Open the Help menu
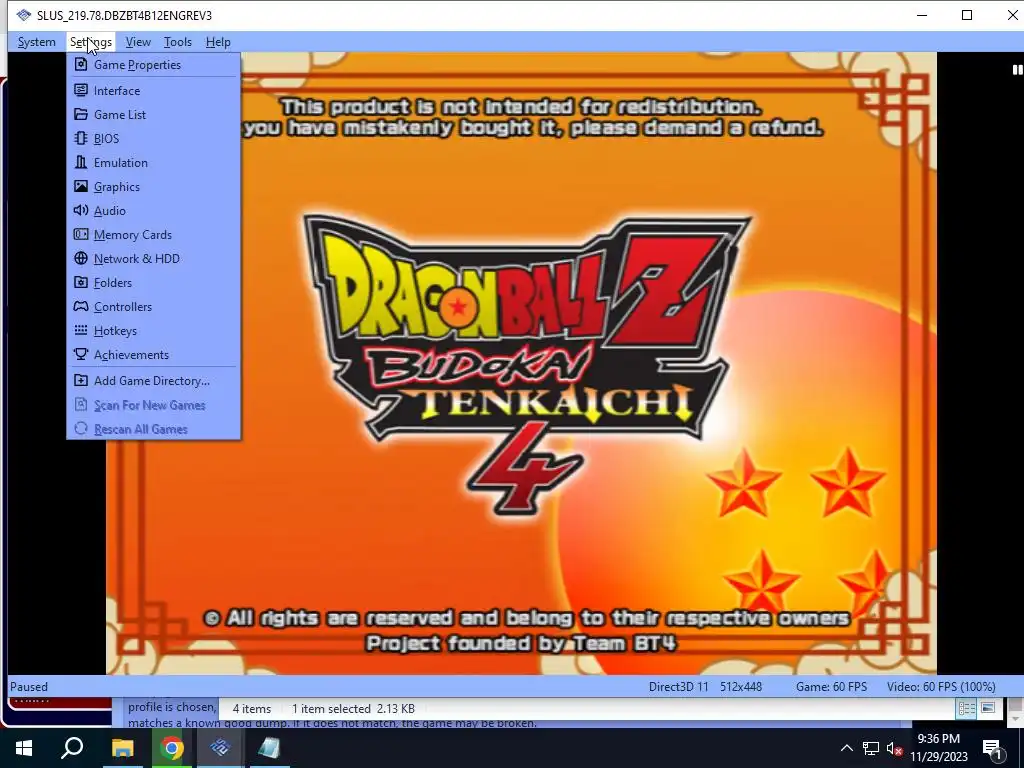Viewport: 1024px width, 768px height. pyautogui.click(x=218, y=42)
